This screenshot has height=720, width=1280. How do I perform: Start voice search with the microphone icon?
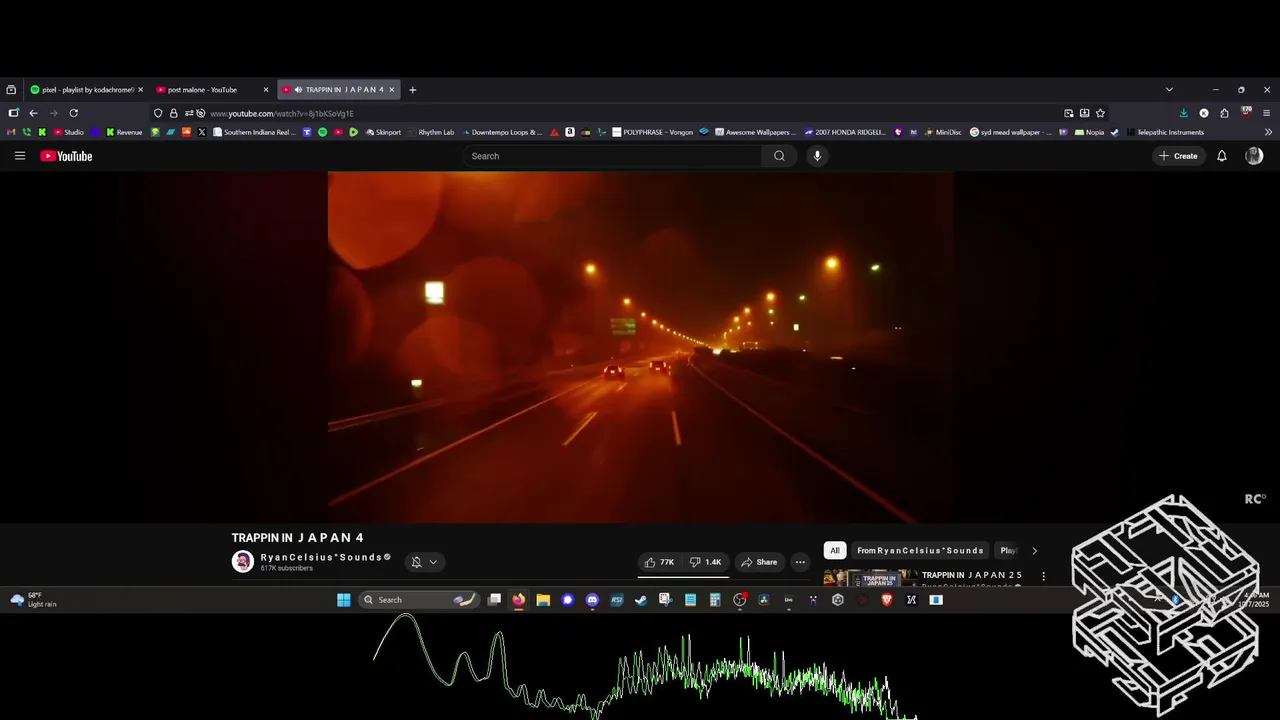click(817, 156)
